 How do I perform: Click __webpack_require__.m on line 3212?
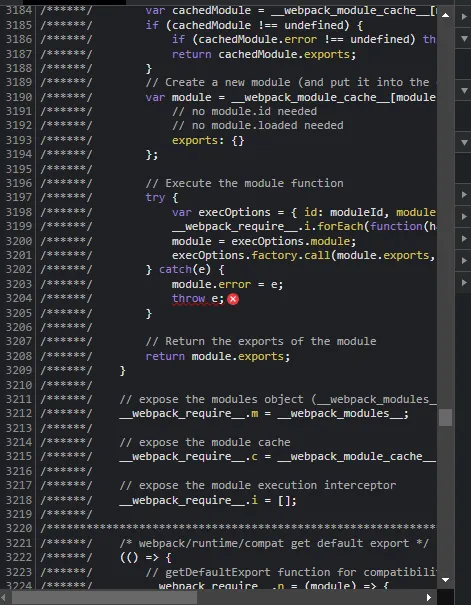[x=189, y=413]
